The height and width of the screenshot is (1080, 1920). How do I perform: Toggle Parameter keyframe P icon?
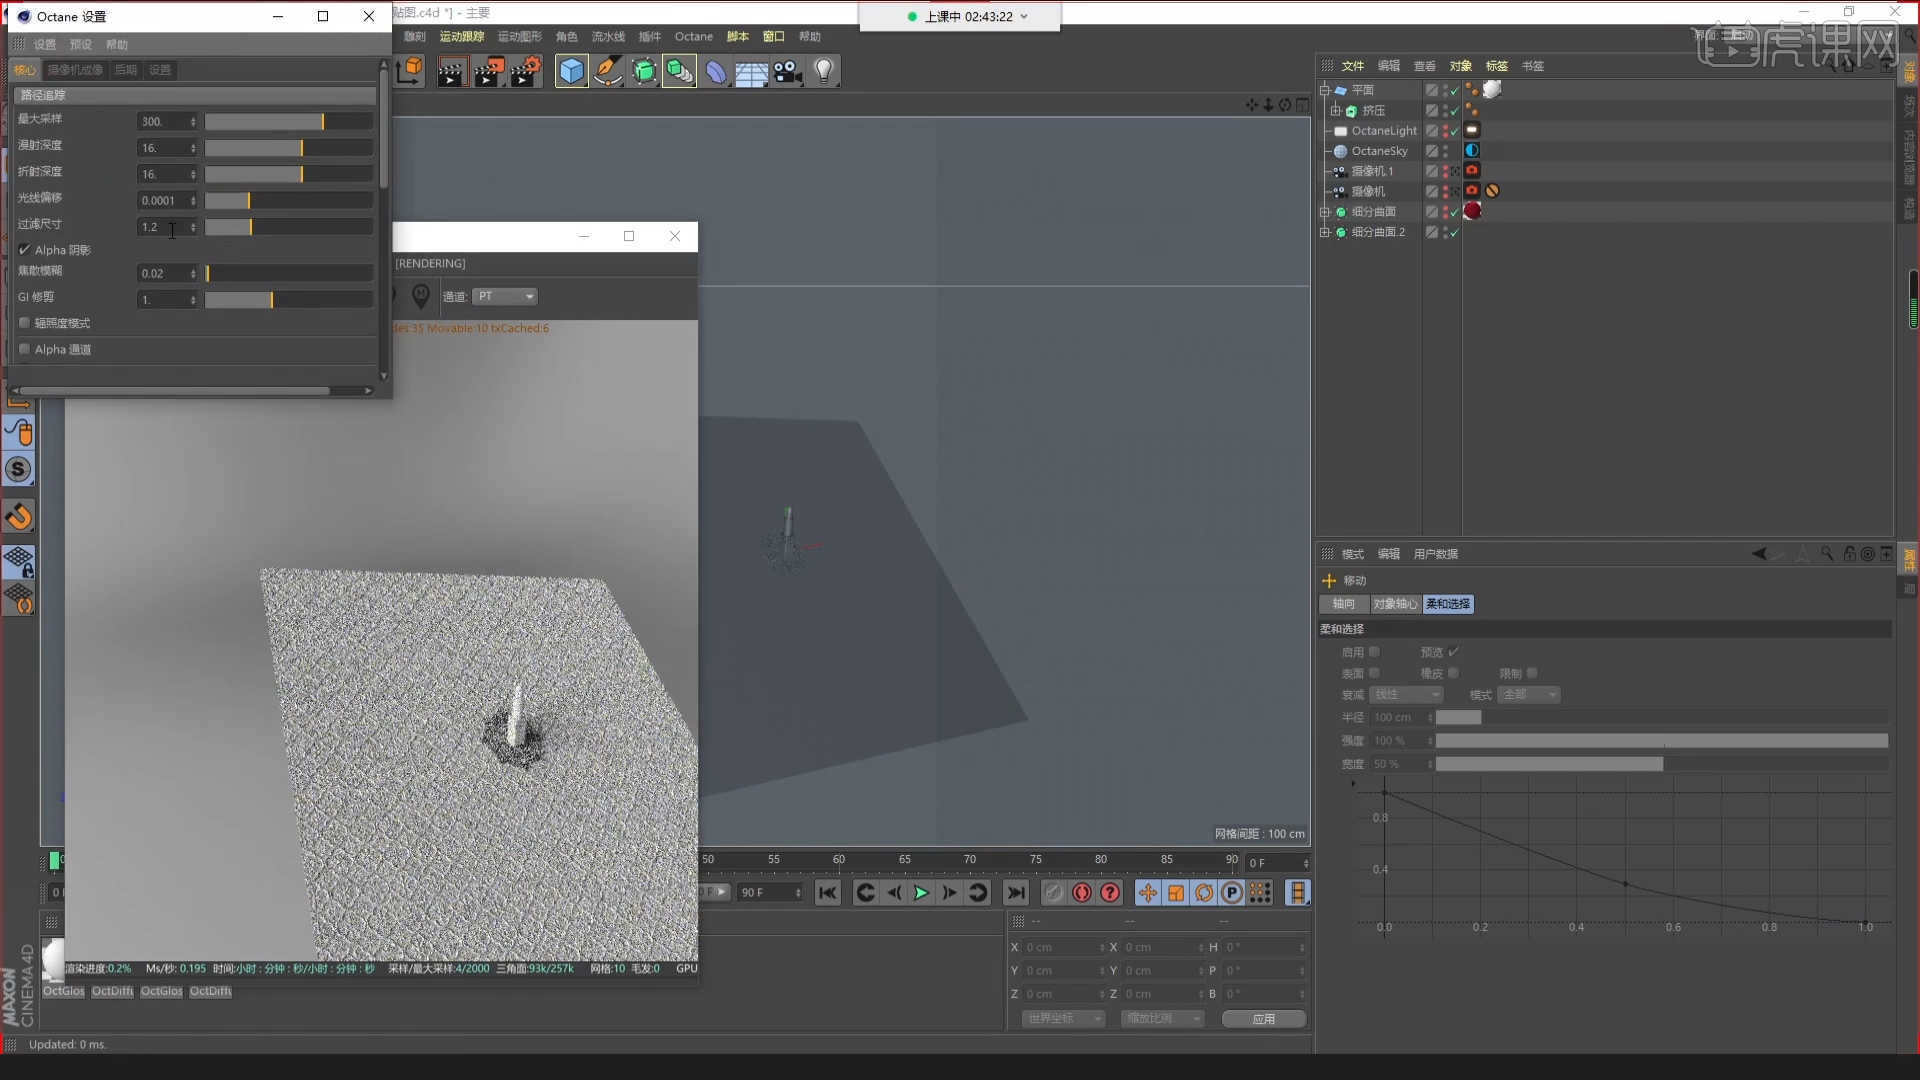1232,893
